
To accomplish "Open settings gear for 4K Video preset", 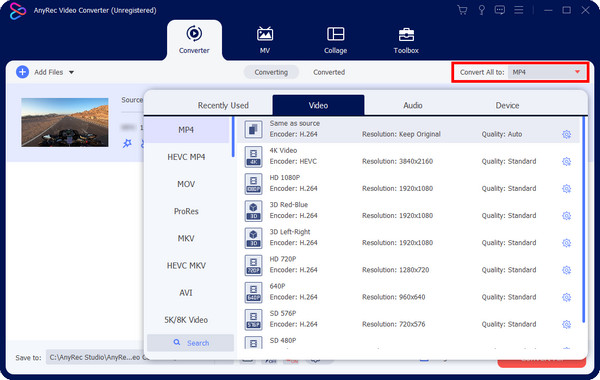I will pyautogui.click(x=566, y=161).
